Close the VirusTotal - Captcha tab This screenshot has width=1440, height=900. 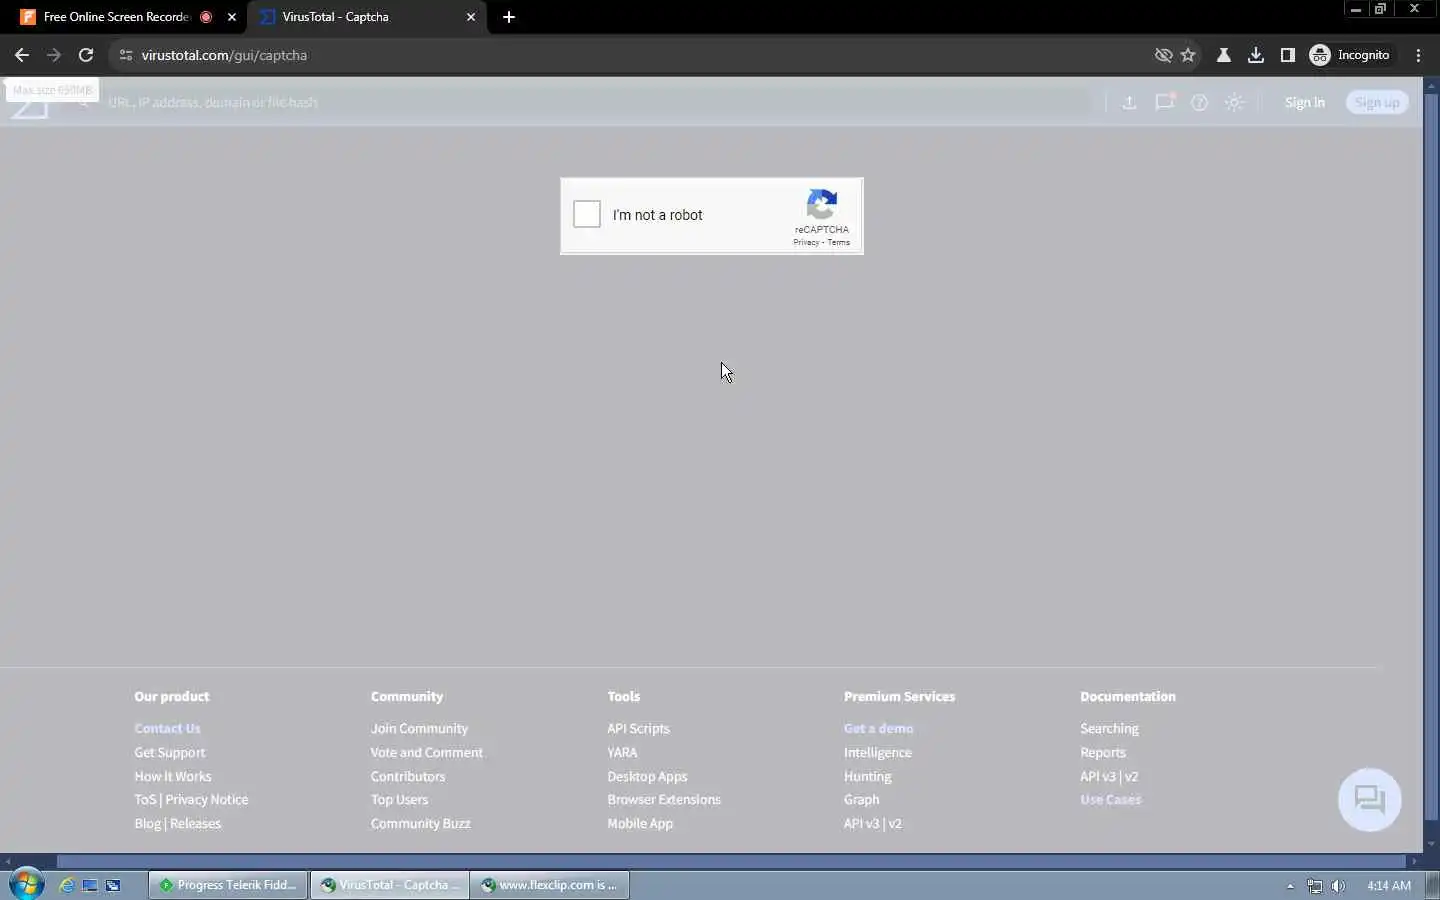471,17
